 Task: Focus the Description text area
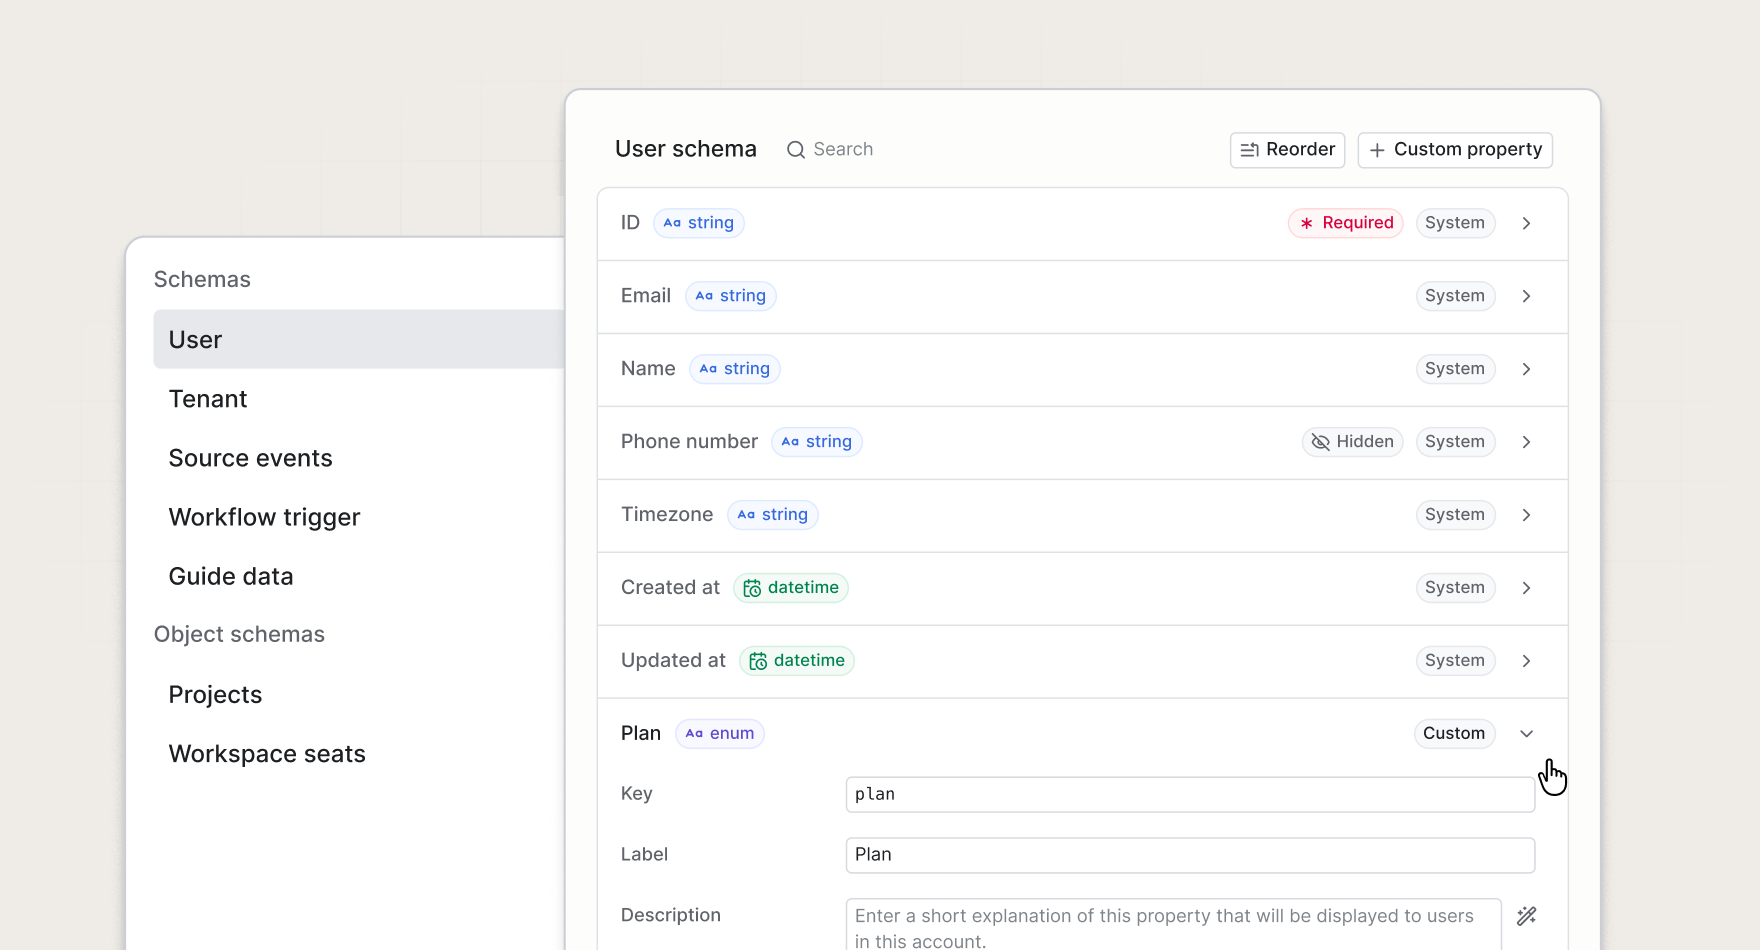point(1173,926)
